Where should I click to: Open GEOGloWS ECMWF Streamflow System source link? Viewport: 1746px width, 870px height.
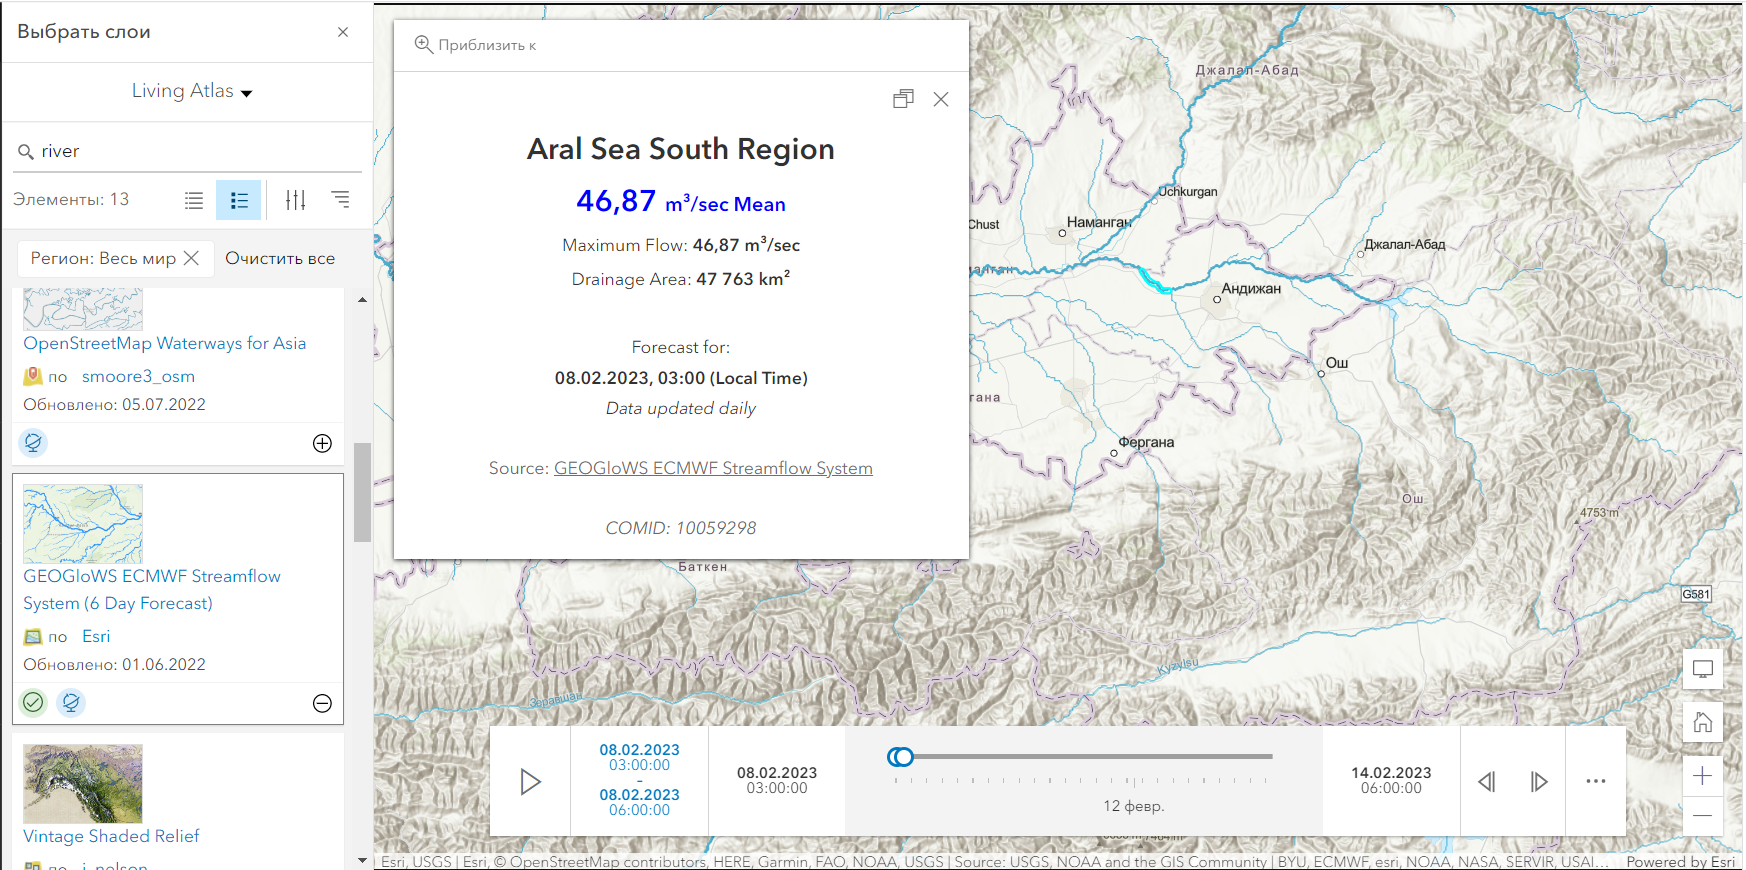[713, 468]
